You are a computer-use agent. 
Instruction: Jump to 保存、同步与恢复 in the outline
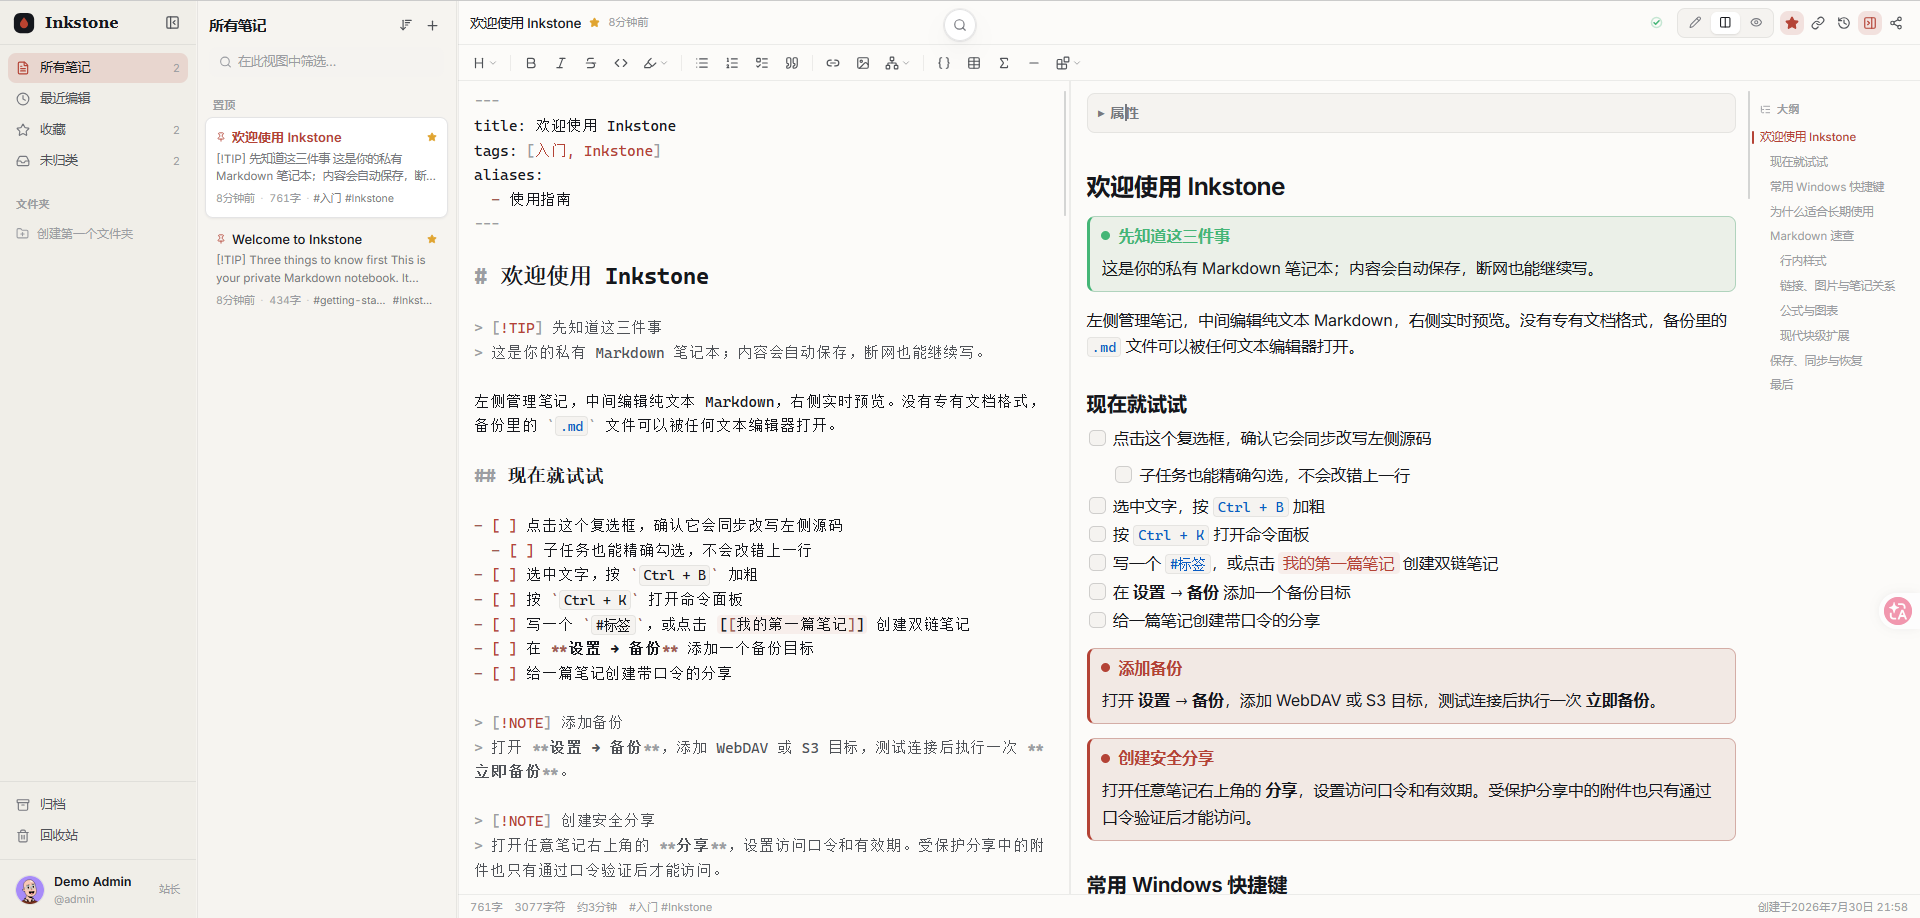coord(1815,360)
